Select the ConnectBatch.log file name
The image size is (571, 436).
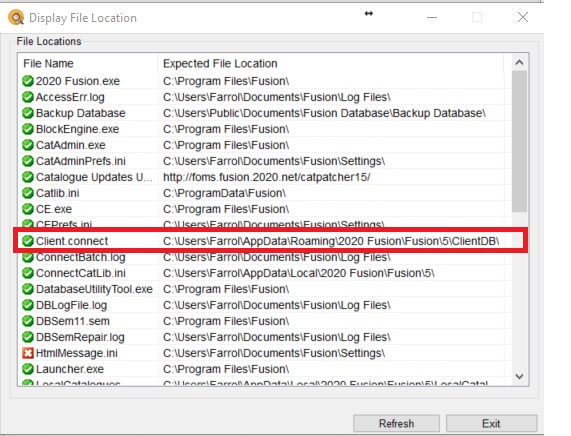click(80, 257)
